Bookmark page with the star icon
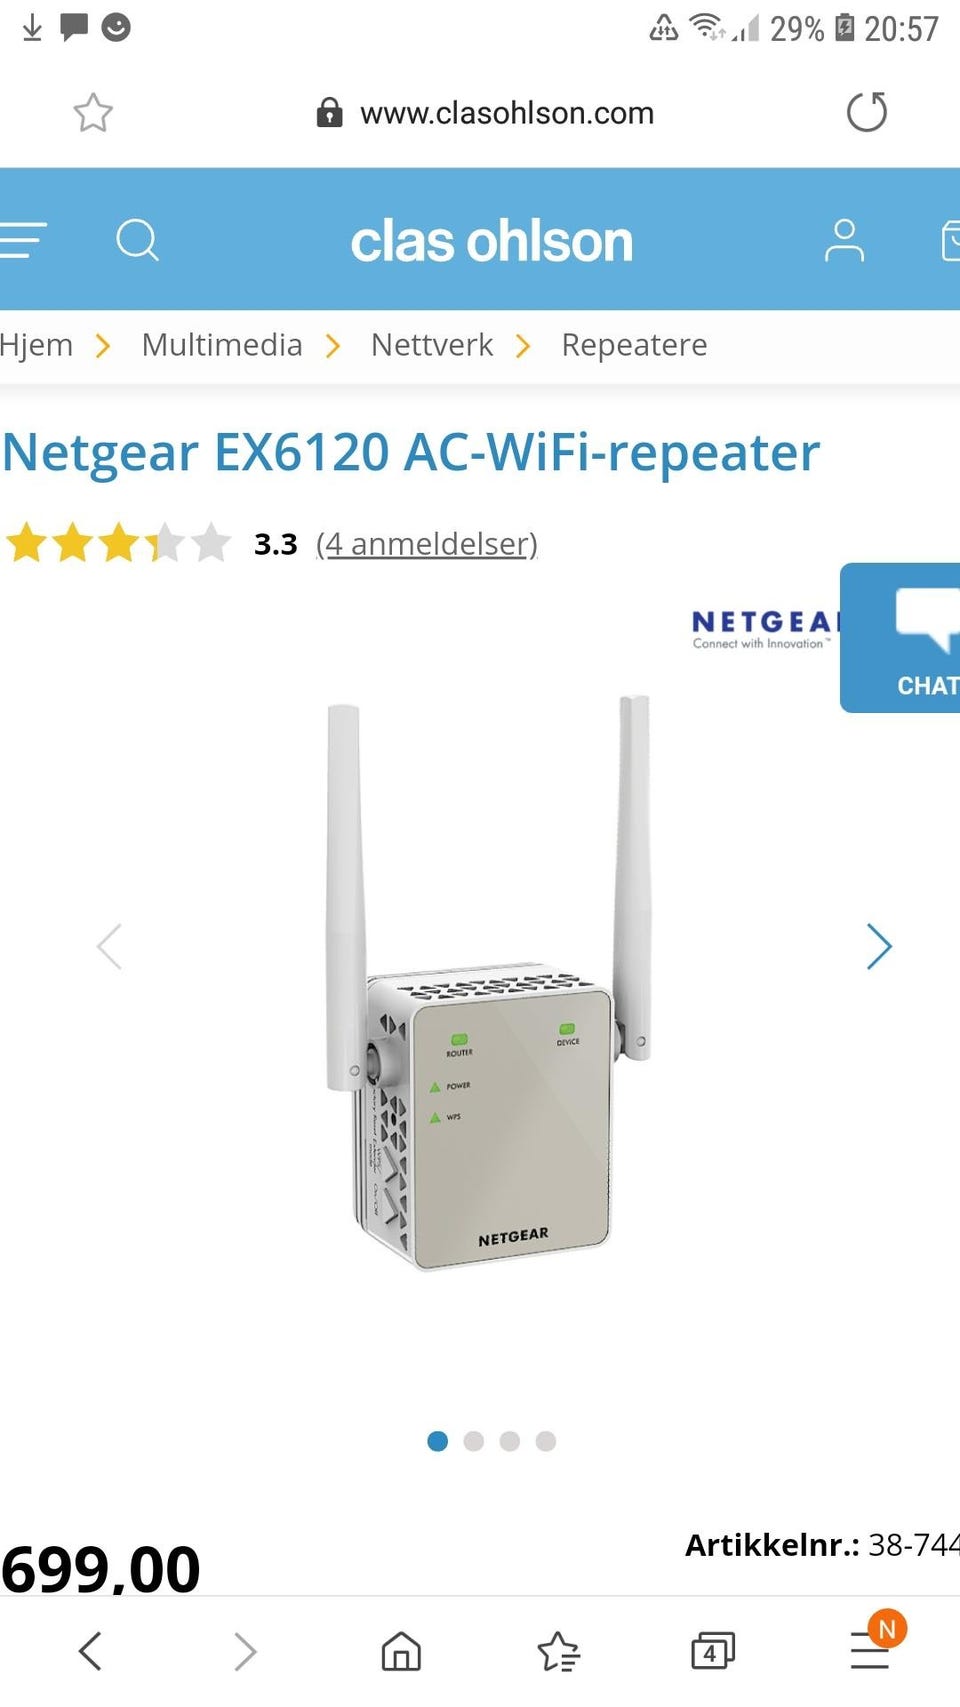 [93, 113]
